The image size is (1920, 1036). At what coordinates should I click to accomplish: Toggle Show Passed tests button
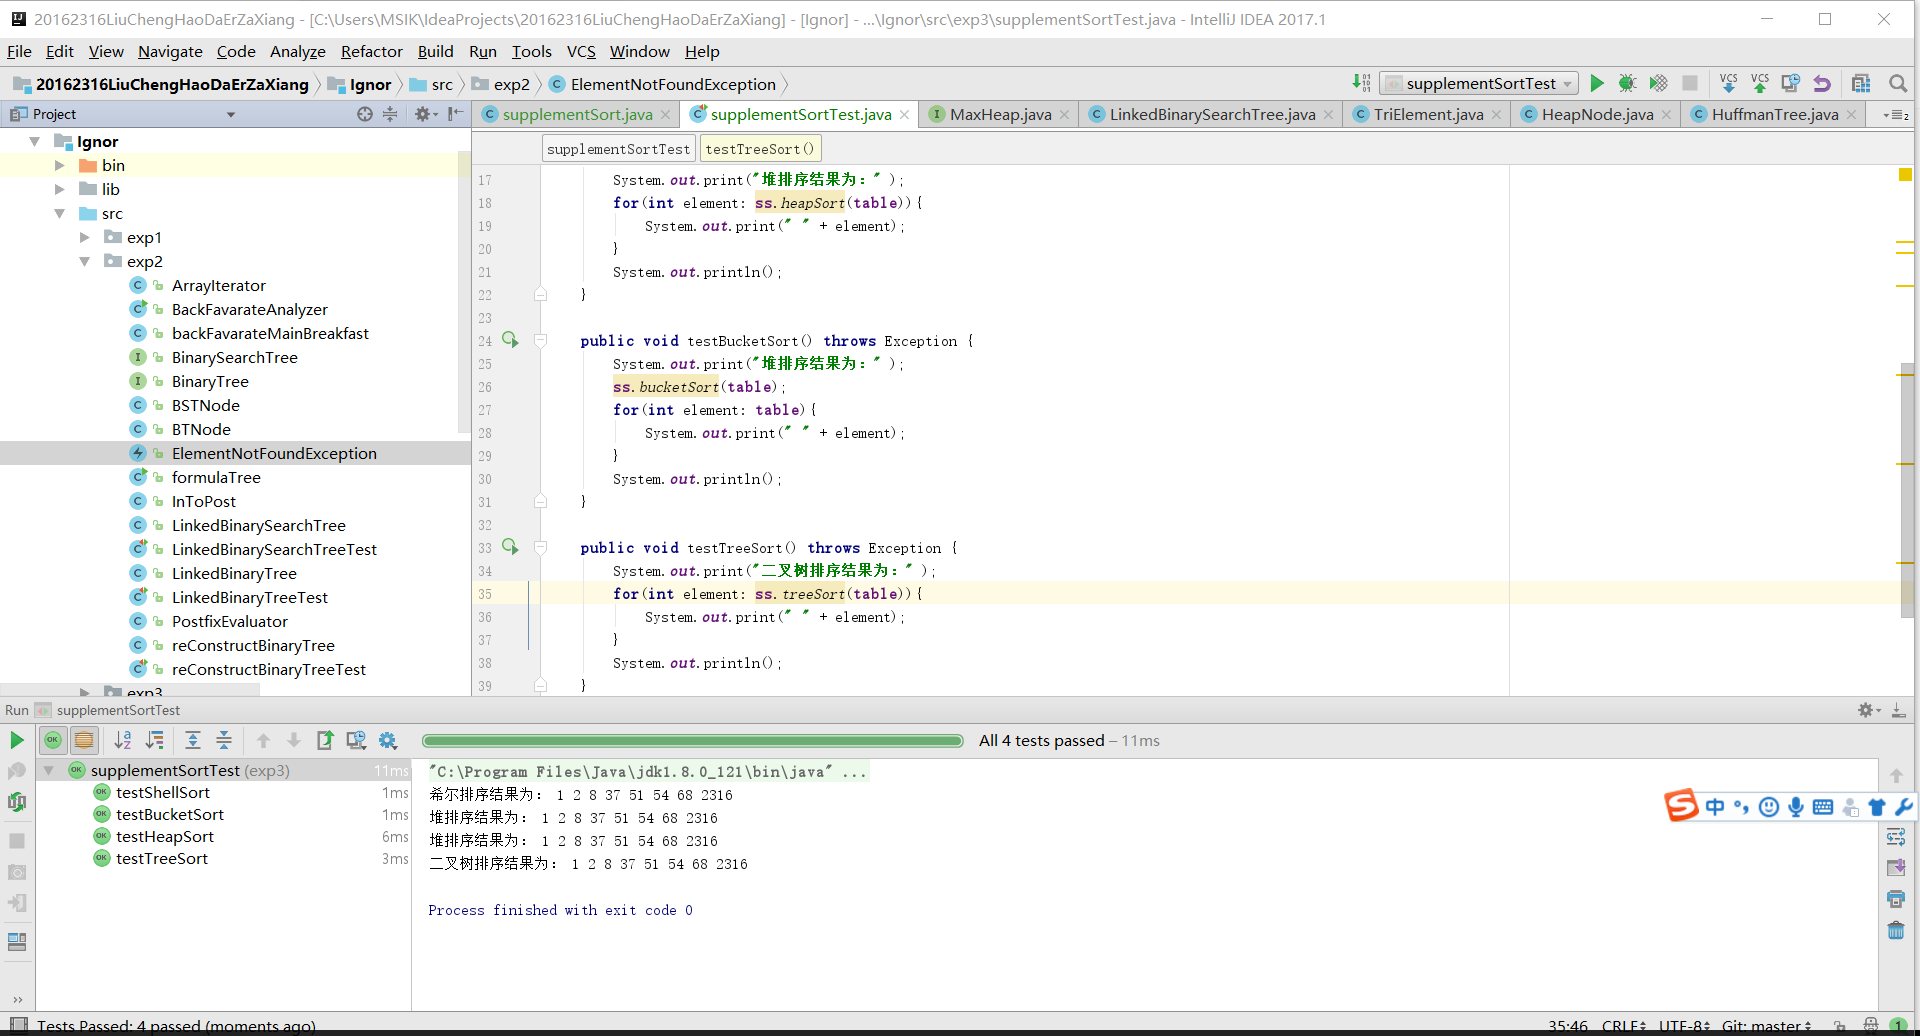(53, 740)
